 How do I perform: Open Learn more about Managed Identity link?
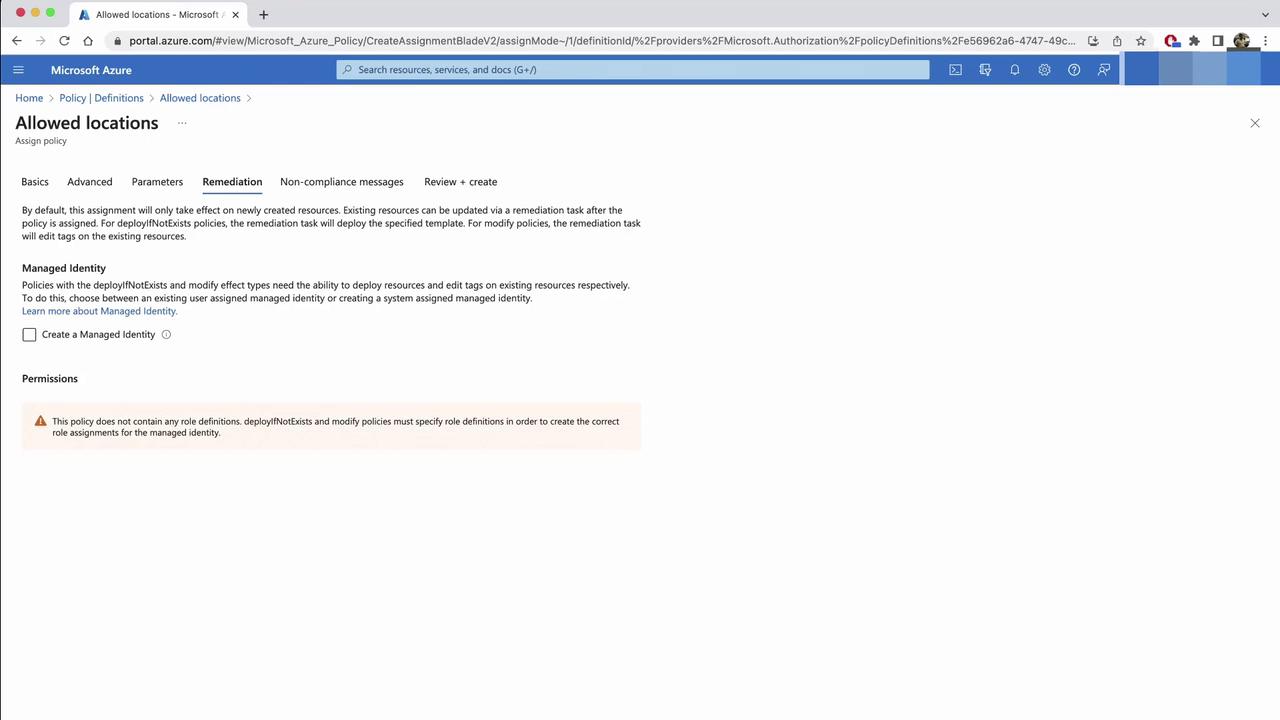(99, 311)
